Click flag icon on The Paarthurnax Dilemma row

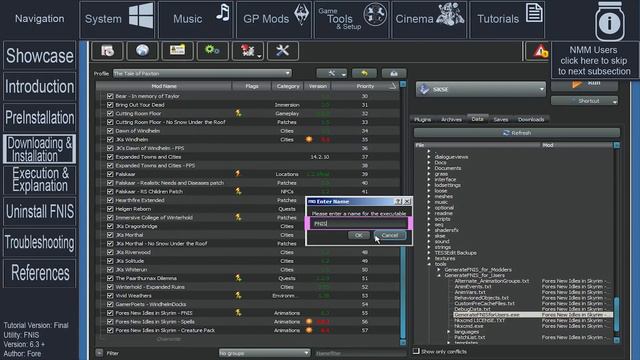238,278
